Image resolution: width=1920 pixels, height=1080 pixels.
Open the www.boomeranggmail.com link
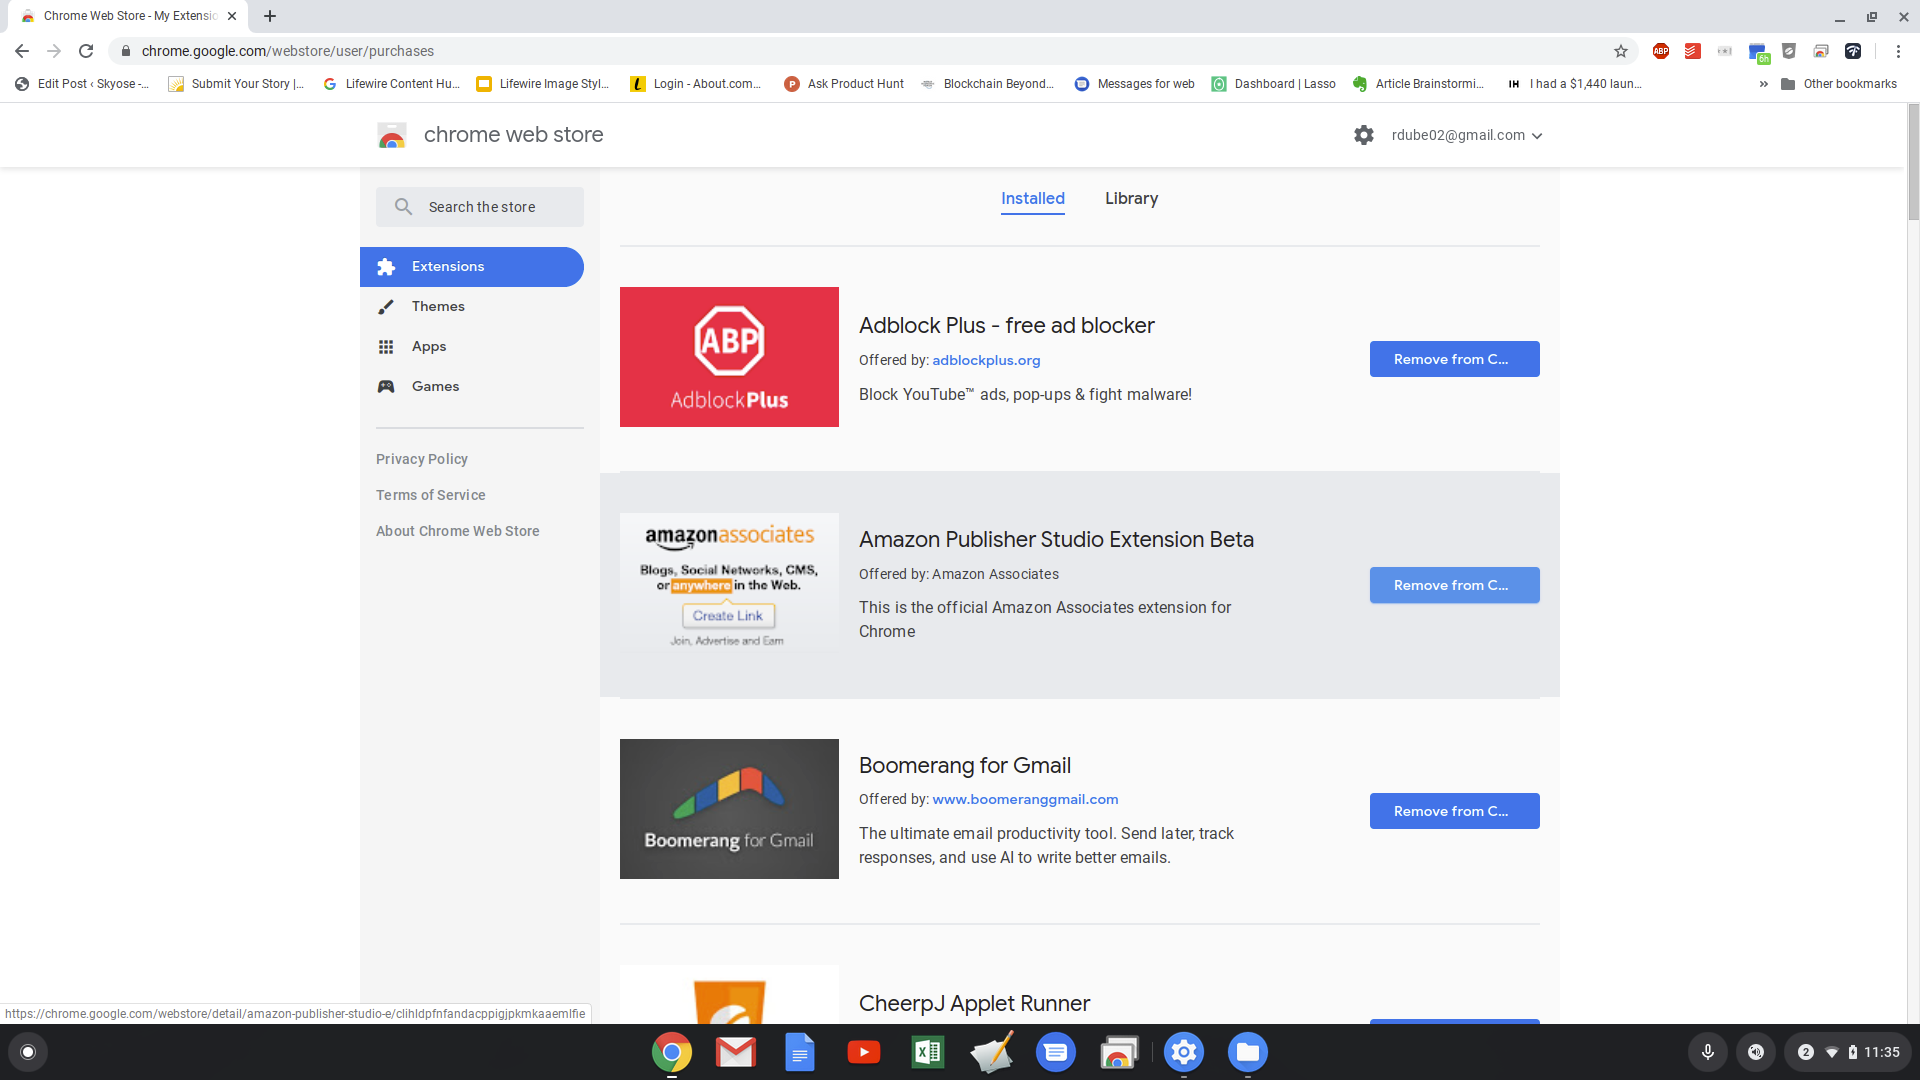click(x=1025, y=799)
